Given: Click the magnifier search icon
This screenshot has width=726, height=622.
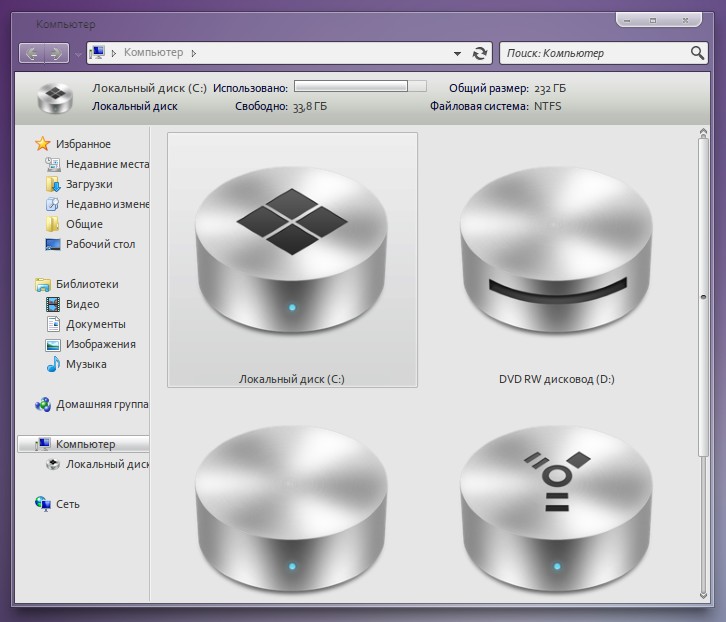Looking at the screenshot, I should tap(697, 53).
